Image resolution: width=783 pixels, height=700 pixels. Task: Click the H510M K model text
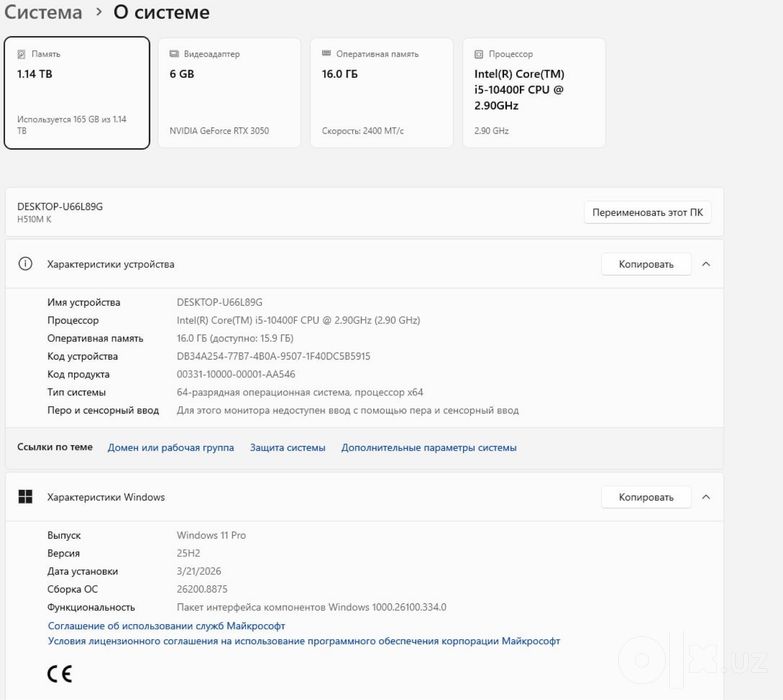pyautogui.click(x=34, y=219)
